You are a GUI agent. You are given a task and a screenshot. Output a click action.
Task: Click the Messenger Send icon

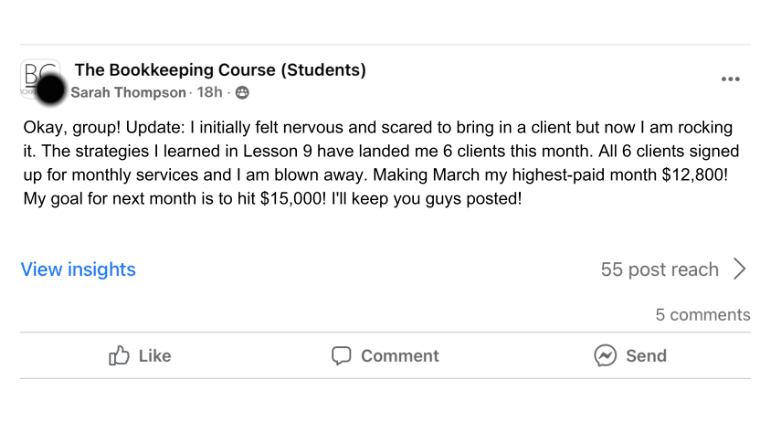click(x=605, y=355)
